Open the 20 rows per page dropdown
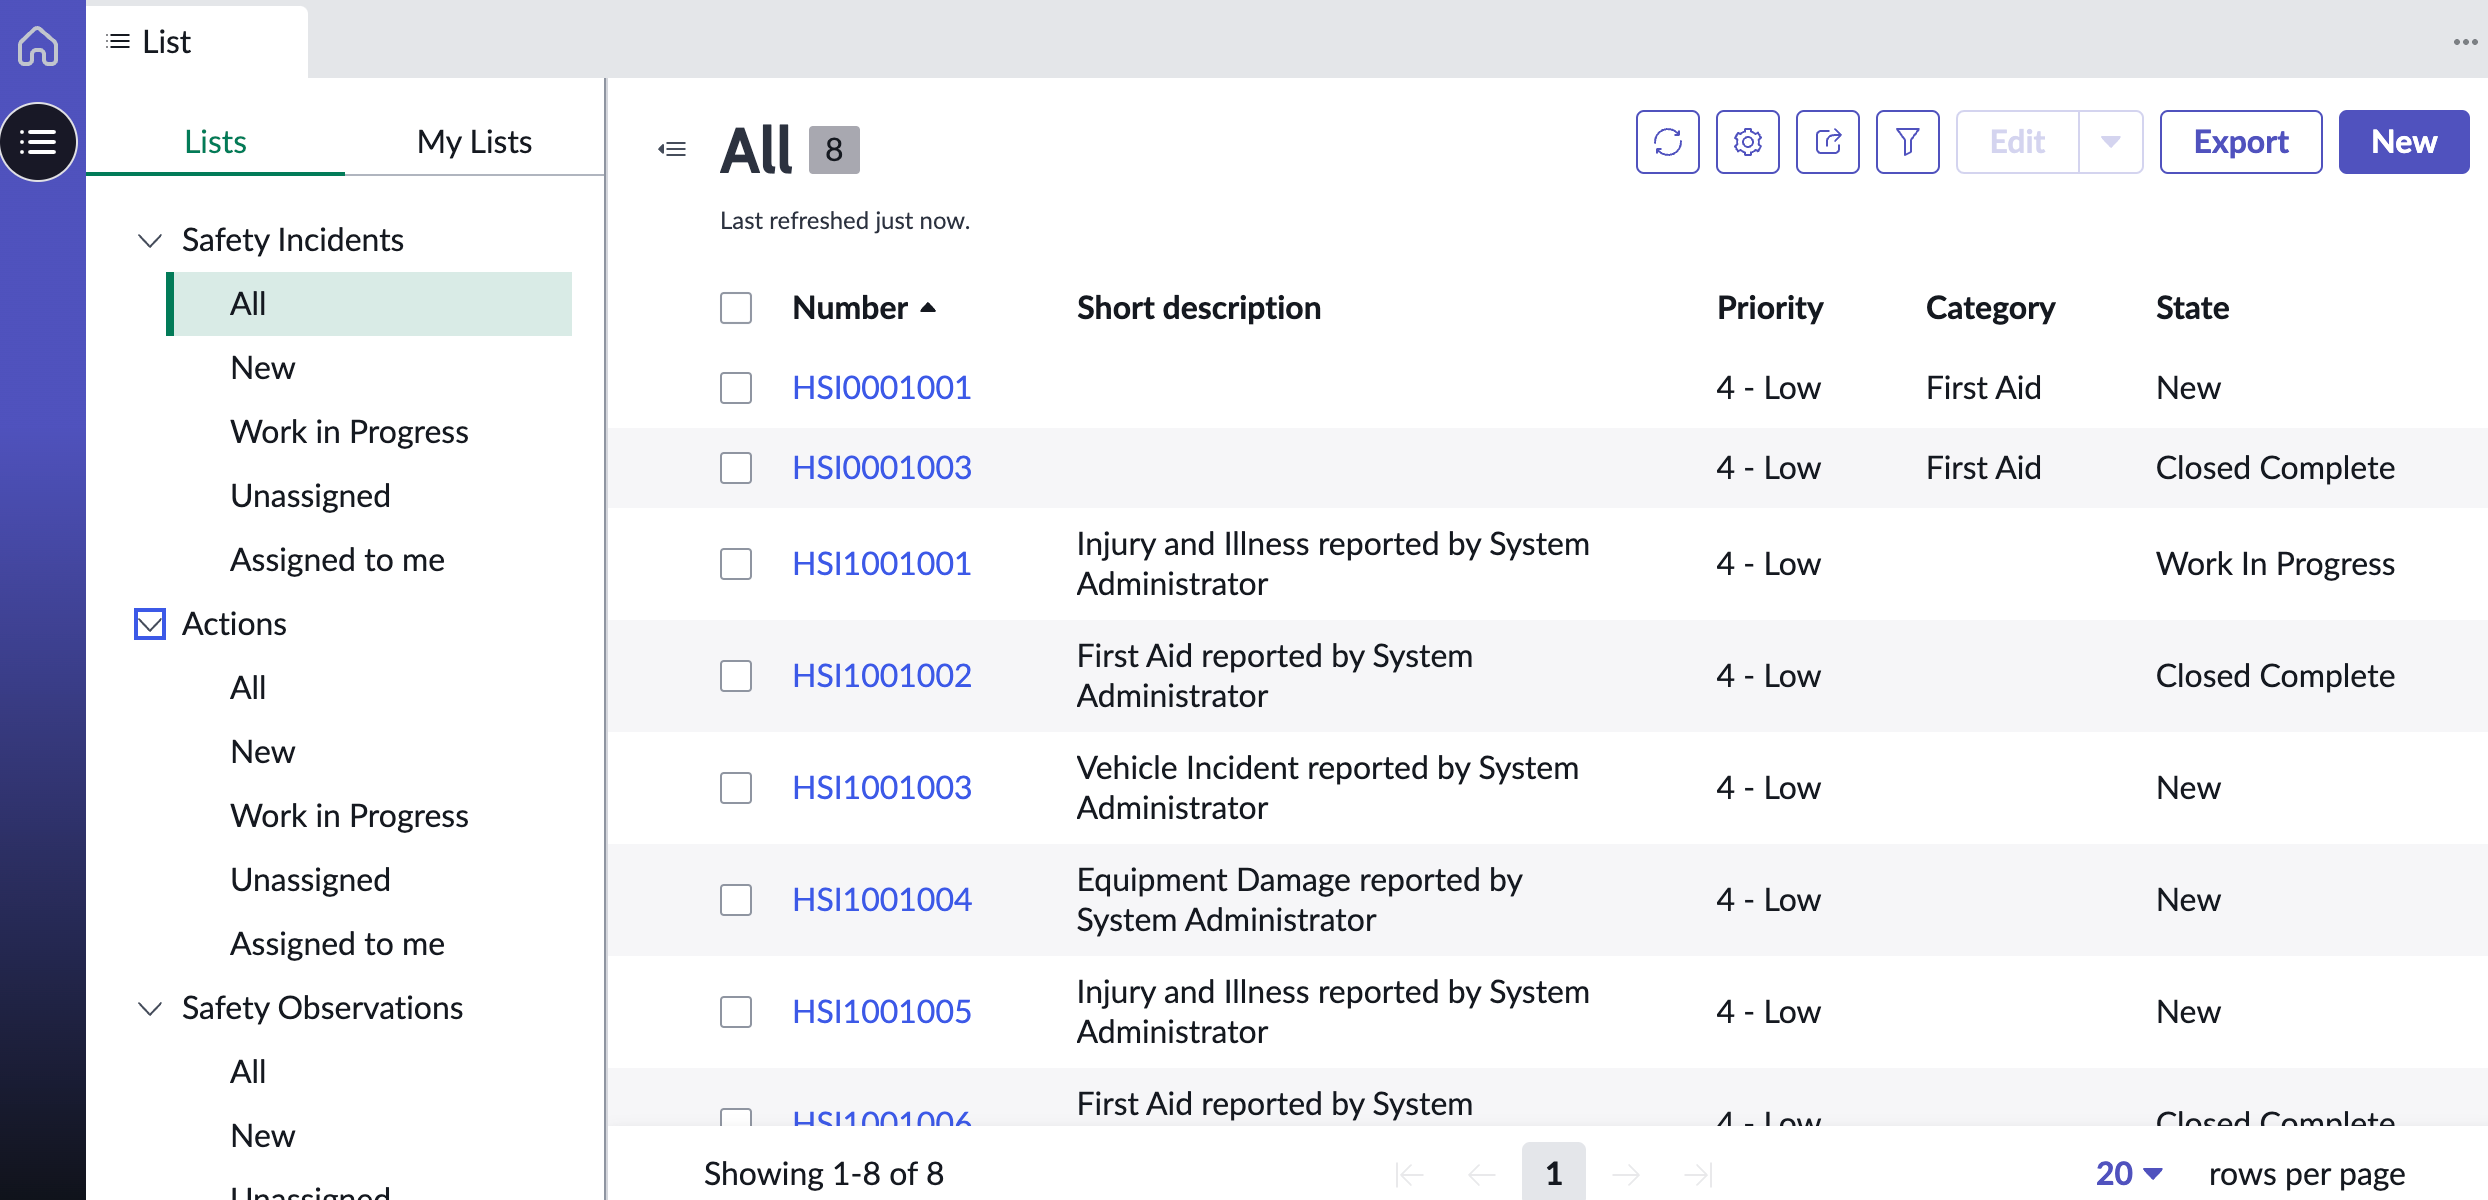This screenshot has width=2488, height=1200. click(2129, 1174)
